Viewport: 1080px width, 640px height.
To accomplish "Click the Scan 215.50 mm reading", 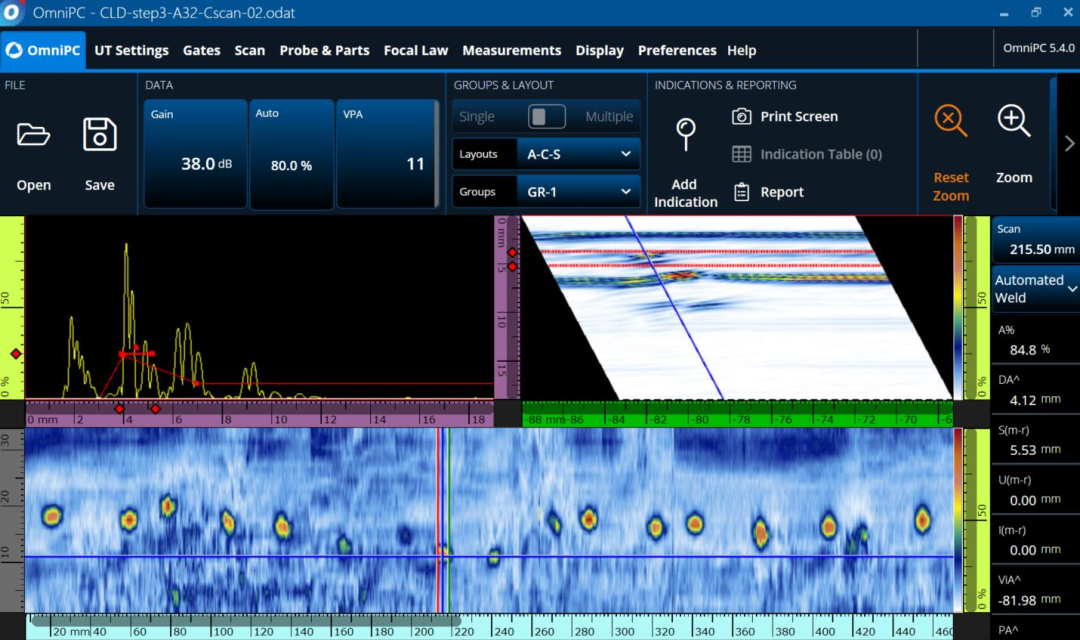I will 1035,240.
